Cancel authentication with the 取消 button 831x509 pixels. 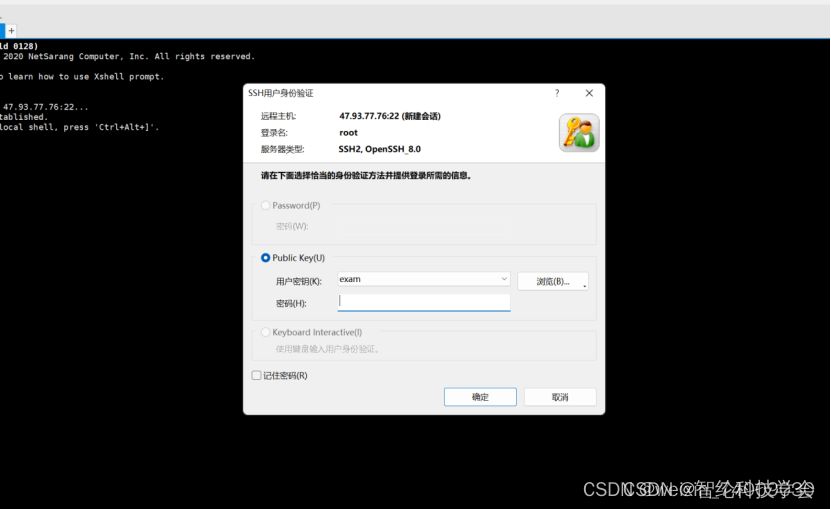(560, 397)
